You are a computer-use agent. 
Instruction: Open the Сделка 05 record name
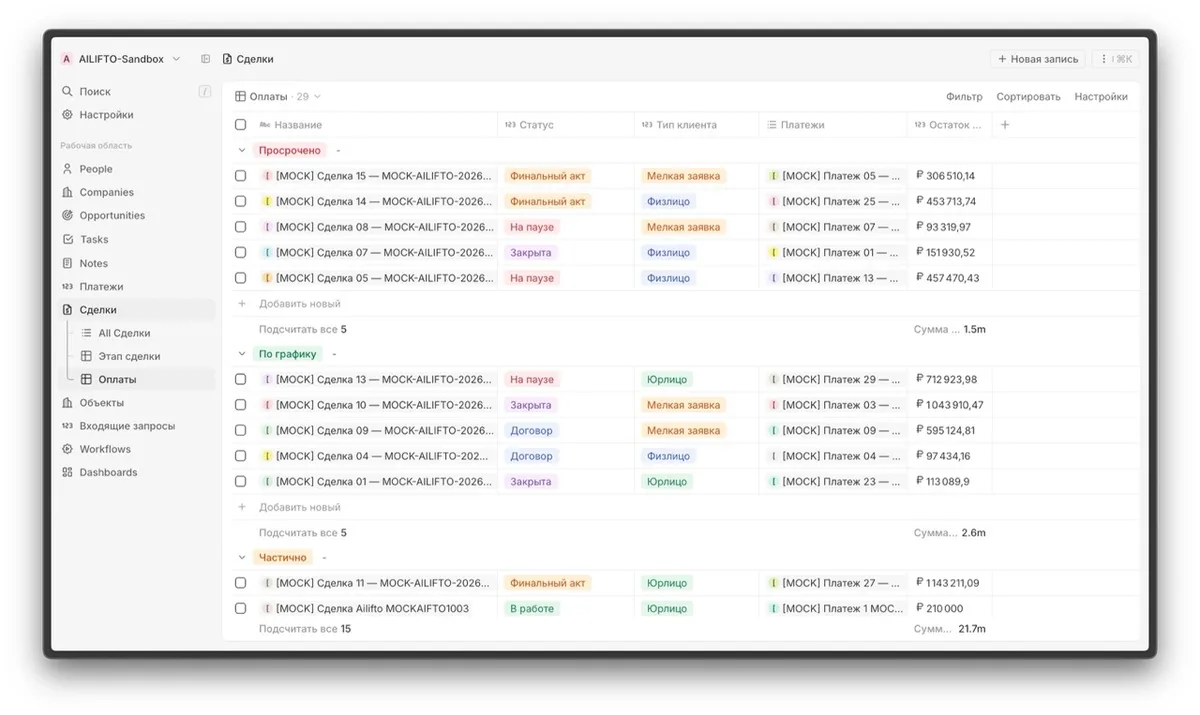(378, 278)
